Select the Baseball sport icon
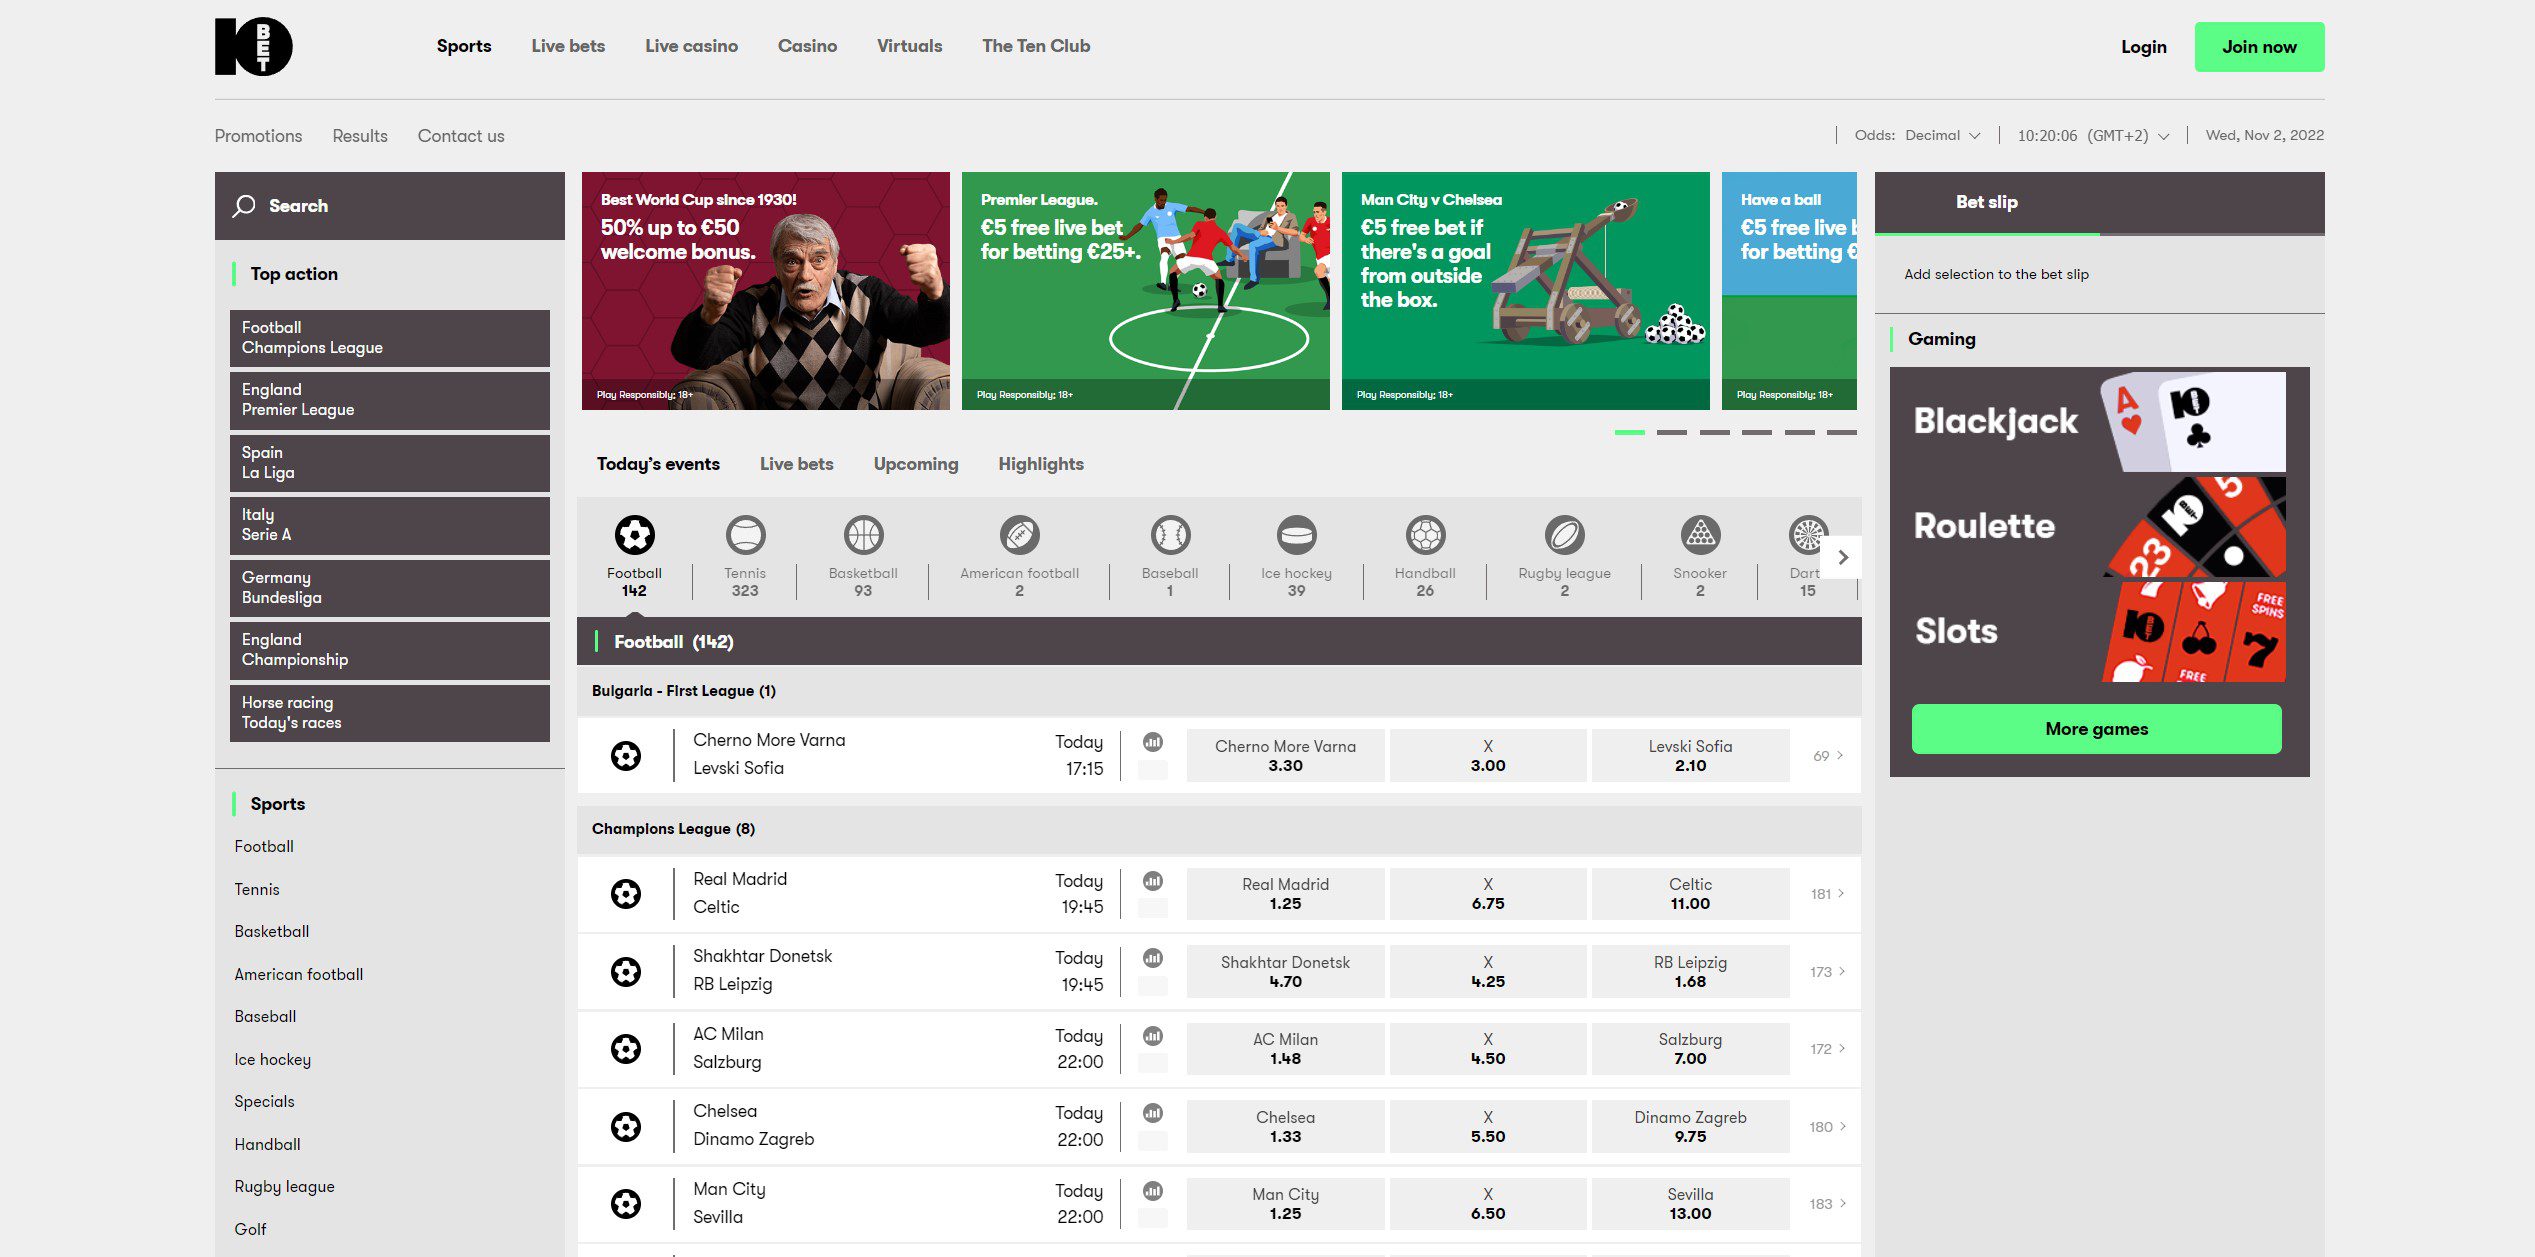The image size is (2535, 1257). point(1169,535)
